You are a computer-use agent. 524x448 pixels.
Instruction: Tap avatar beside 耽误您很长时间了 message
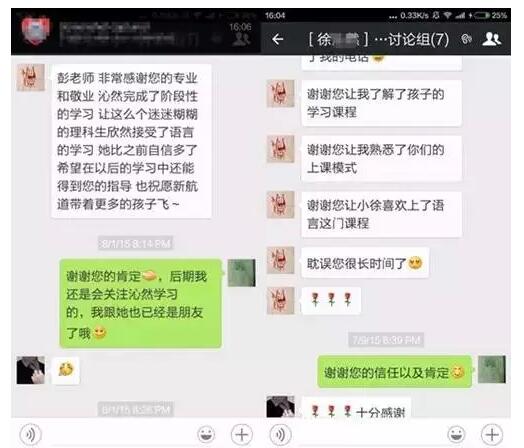coord(280,260)
